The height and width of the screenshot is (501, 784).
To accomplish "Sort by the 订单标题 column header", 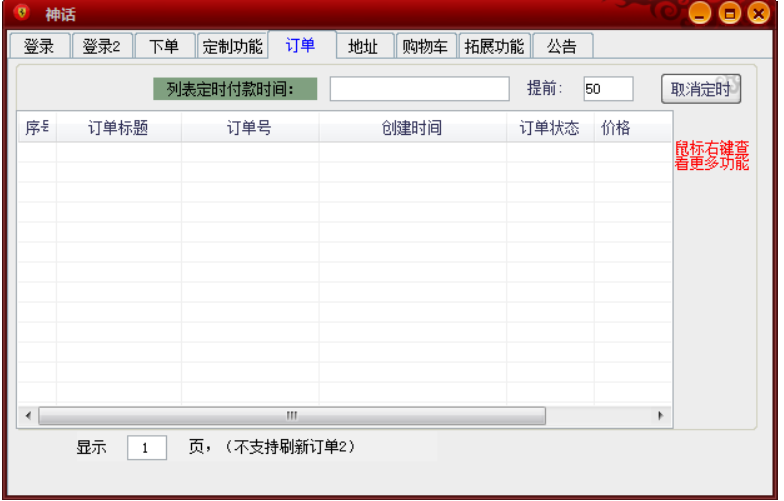I will tap(118, 128).
